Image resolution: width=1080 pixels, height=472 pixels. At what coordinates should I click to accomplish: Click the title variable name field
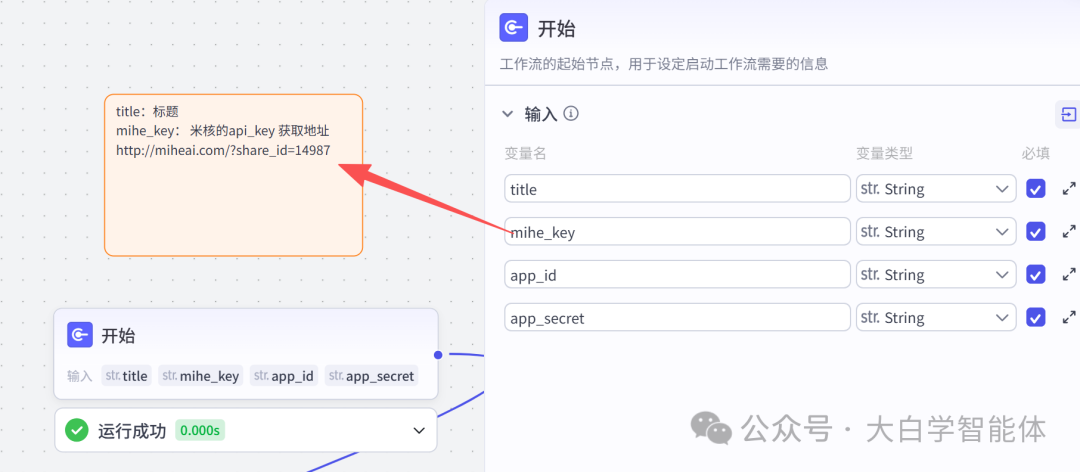click(x=677, y=189)
